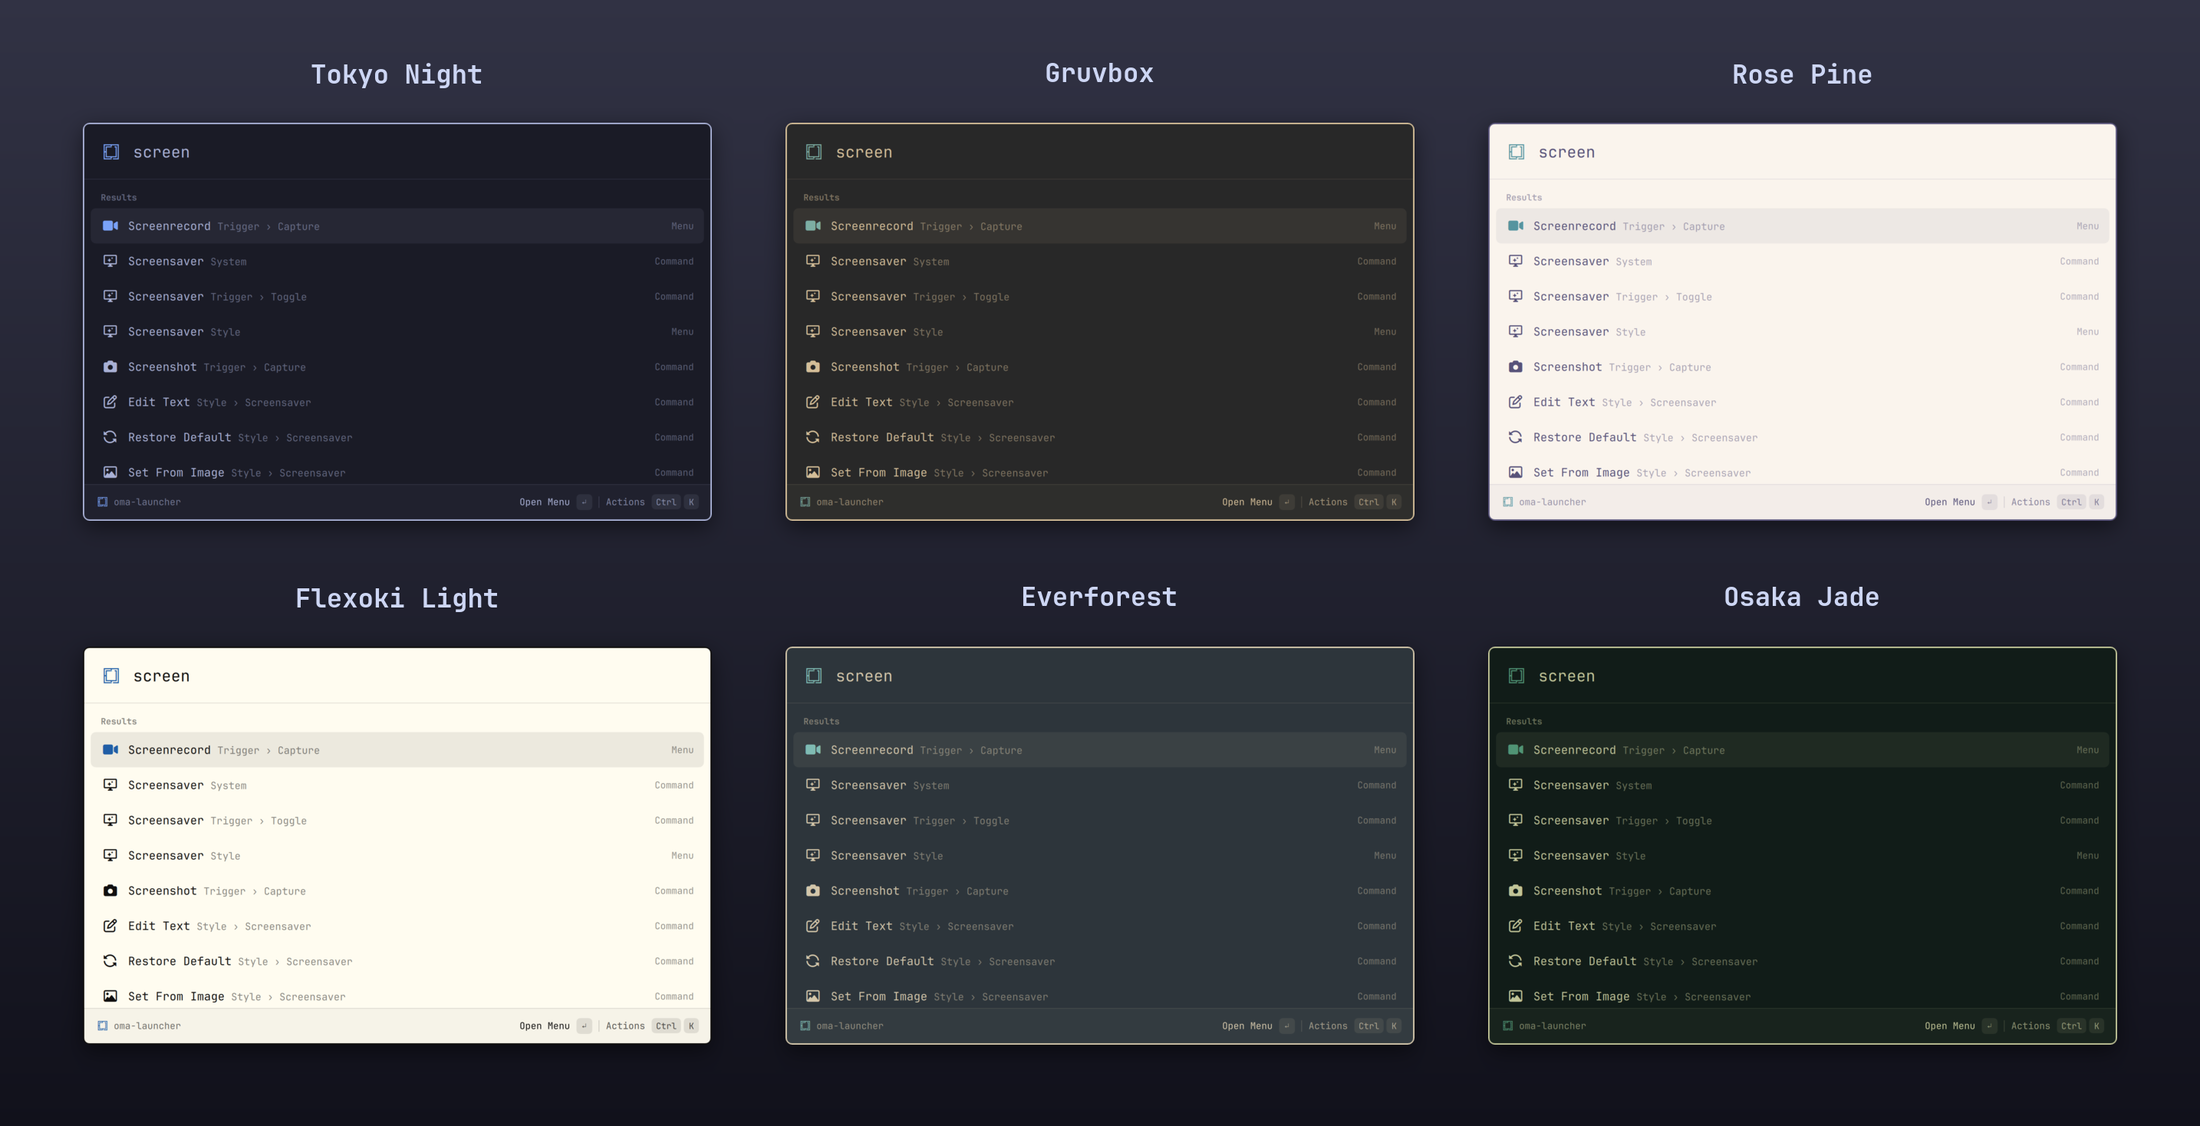
Task: Click Ctrl key badge in Rose Pine footer
Action: point(2071,502)
